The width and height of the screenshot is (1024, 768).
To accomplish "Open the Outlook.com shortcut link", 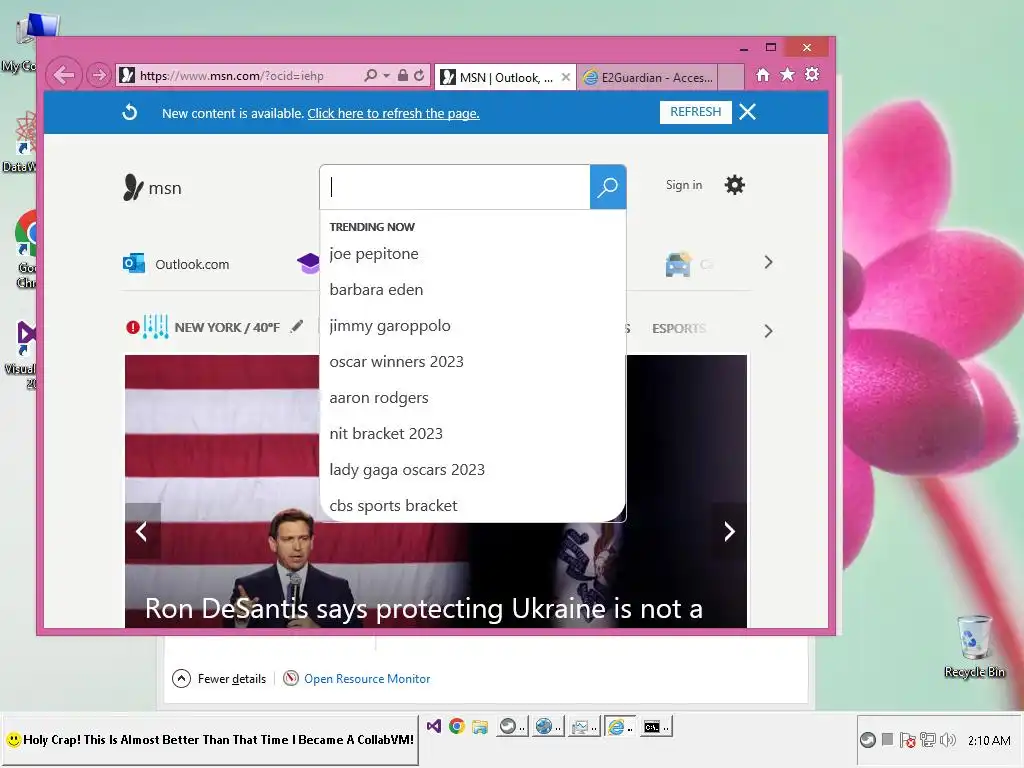I will pyautogui.click(x=176, y=264).
